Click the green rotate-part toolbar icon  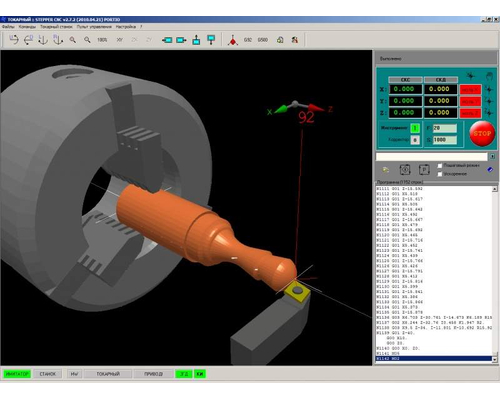point(280,40)
